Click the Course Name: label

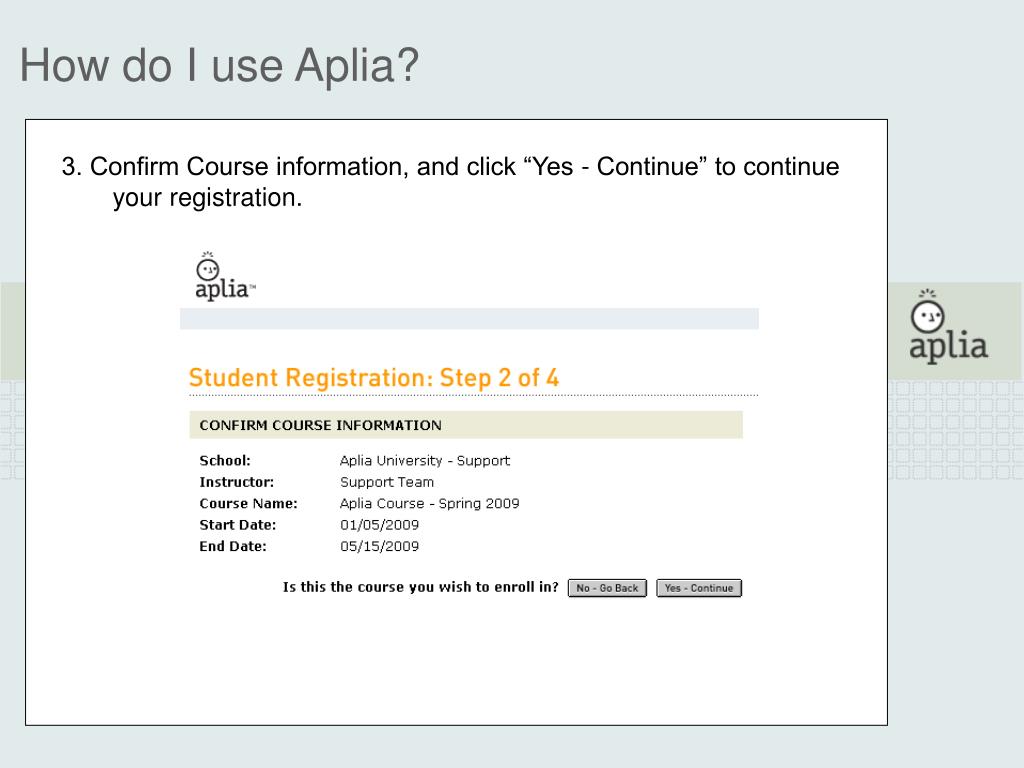point(248,504)
